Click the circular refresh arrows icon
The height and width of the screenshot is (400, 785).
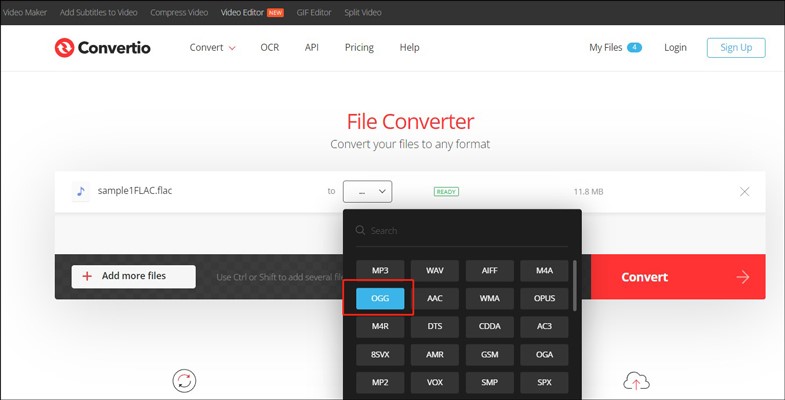click(x=184, y=381)
